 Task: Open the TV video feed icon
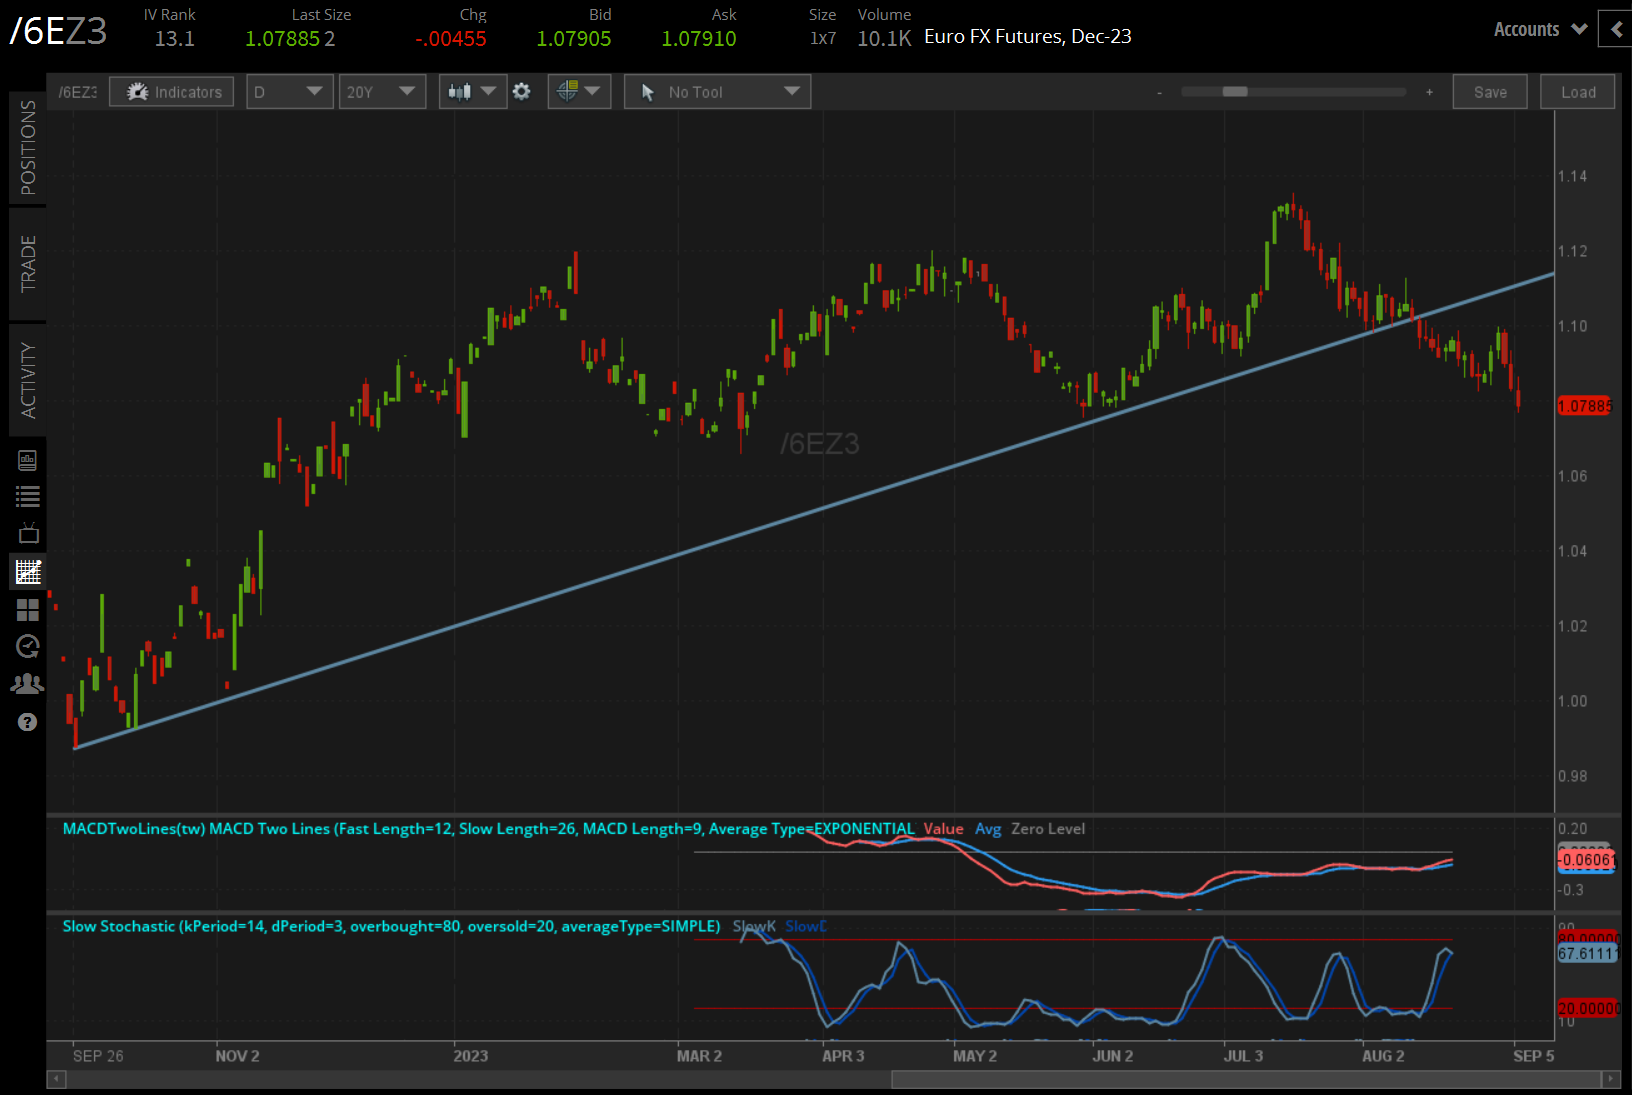28,533
